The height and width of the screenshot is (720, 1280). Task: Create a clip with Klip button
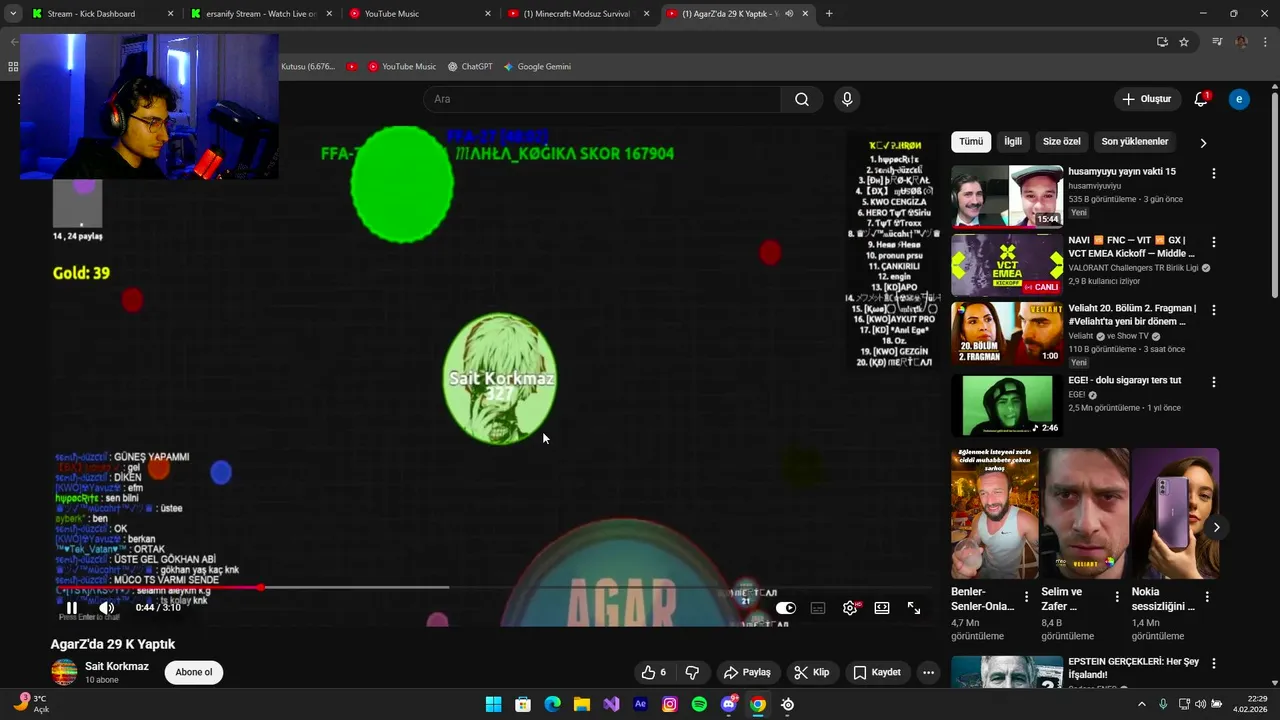[x=812, y=672]
